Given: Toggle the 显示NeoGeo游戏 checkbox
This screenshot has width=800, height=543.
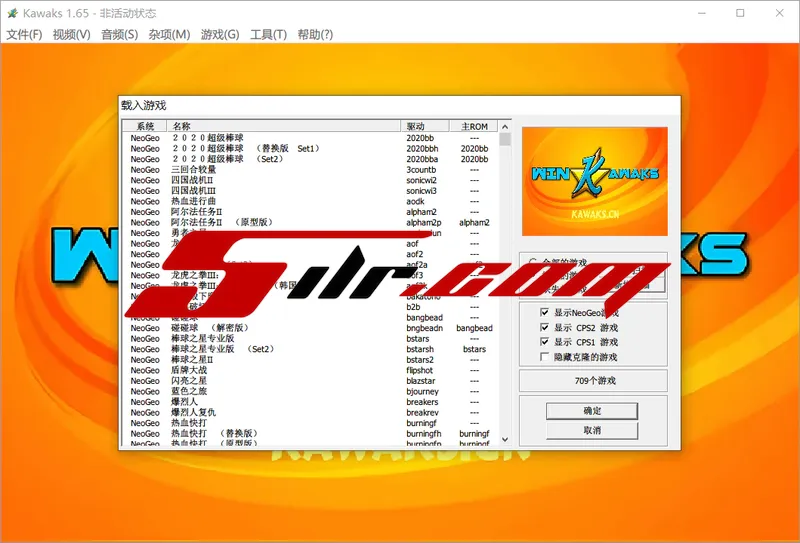Looking at the screenshot, I should (544, 313).
